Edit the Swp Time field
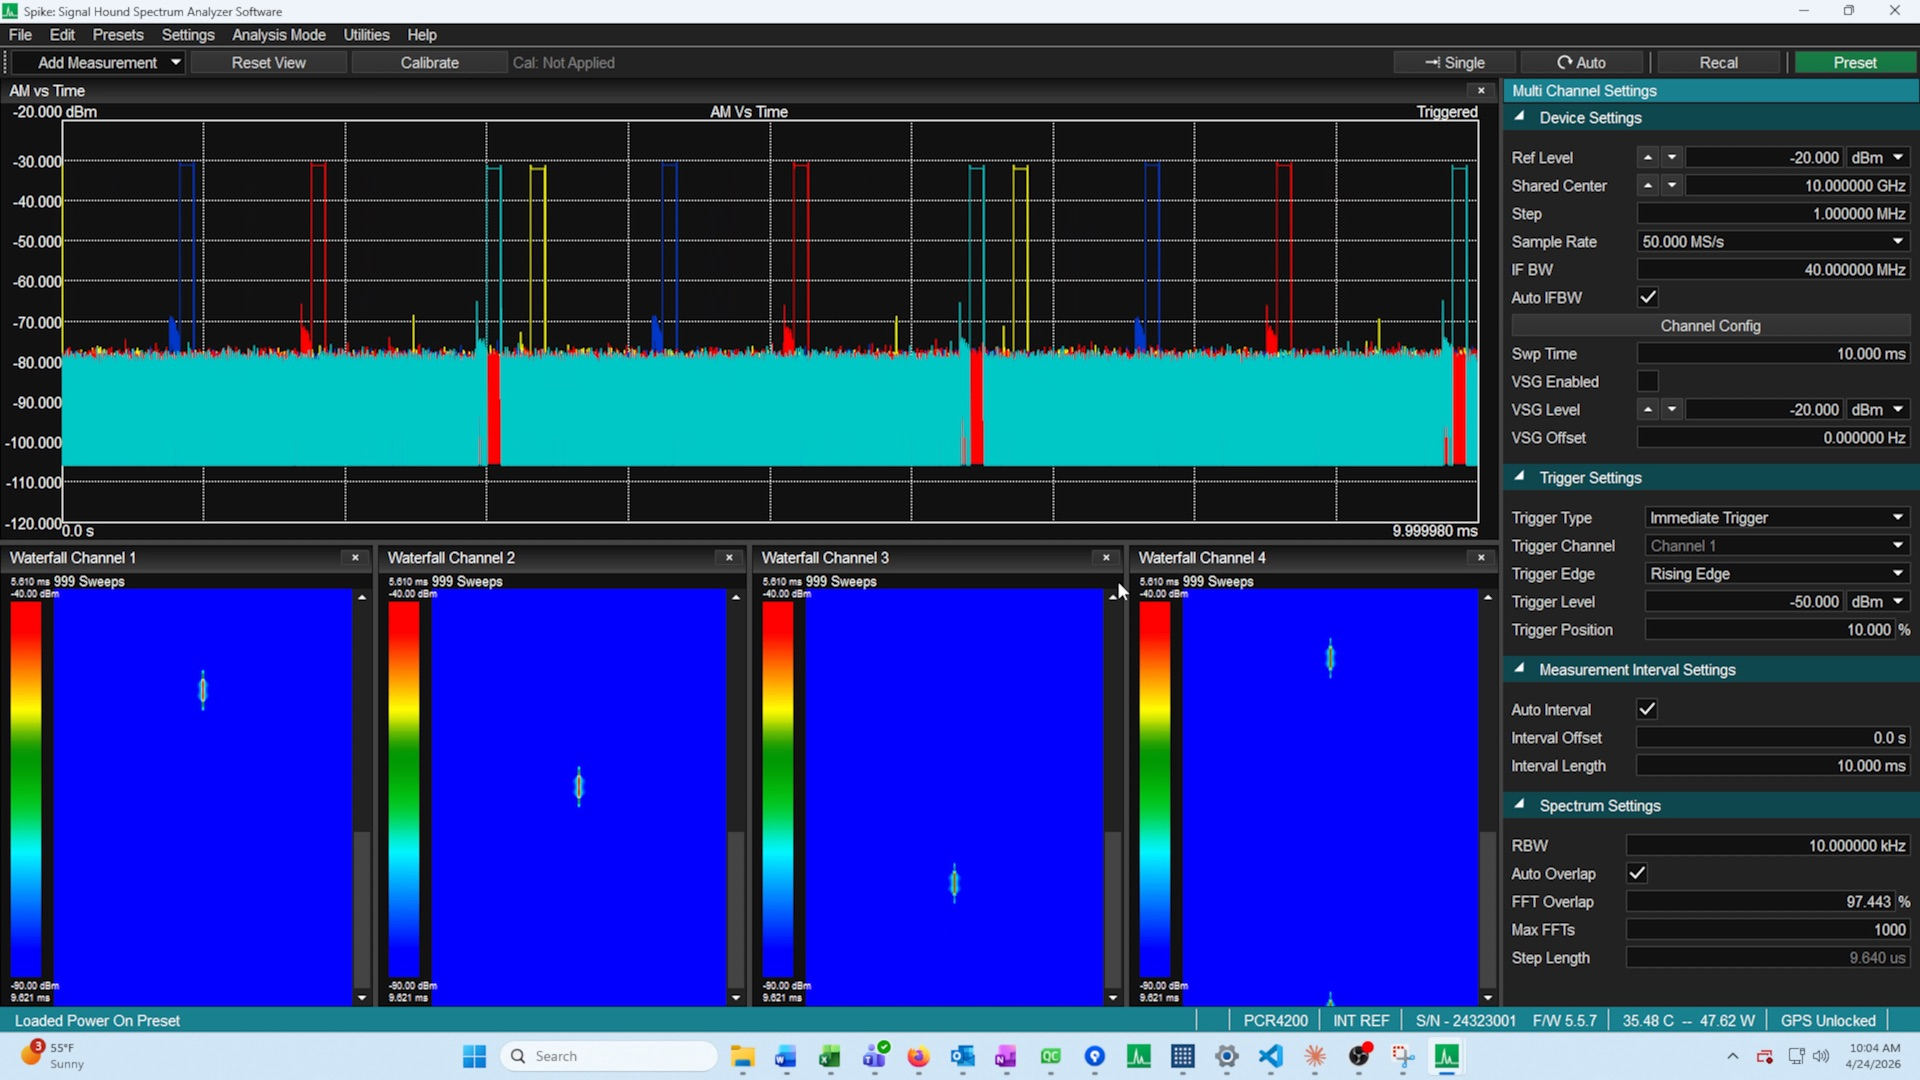 (x=1774, y=354)
